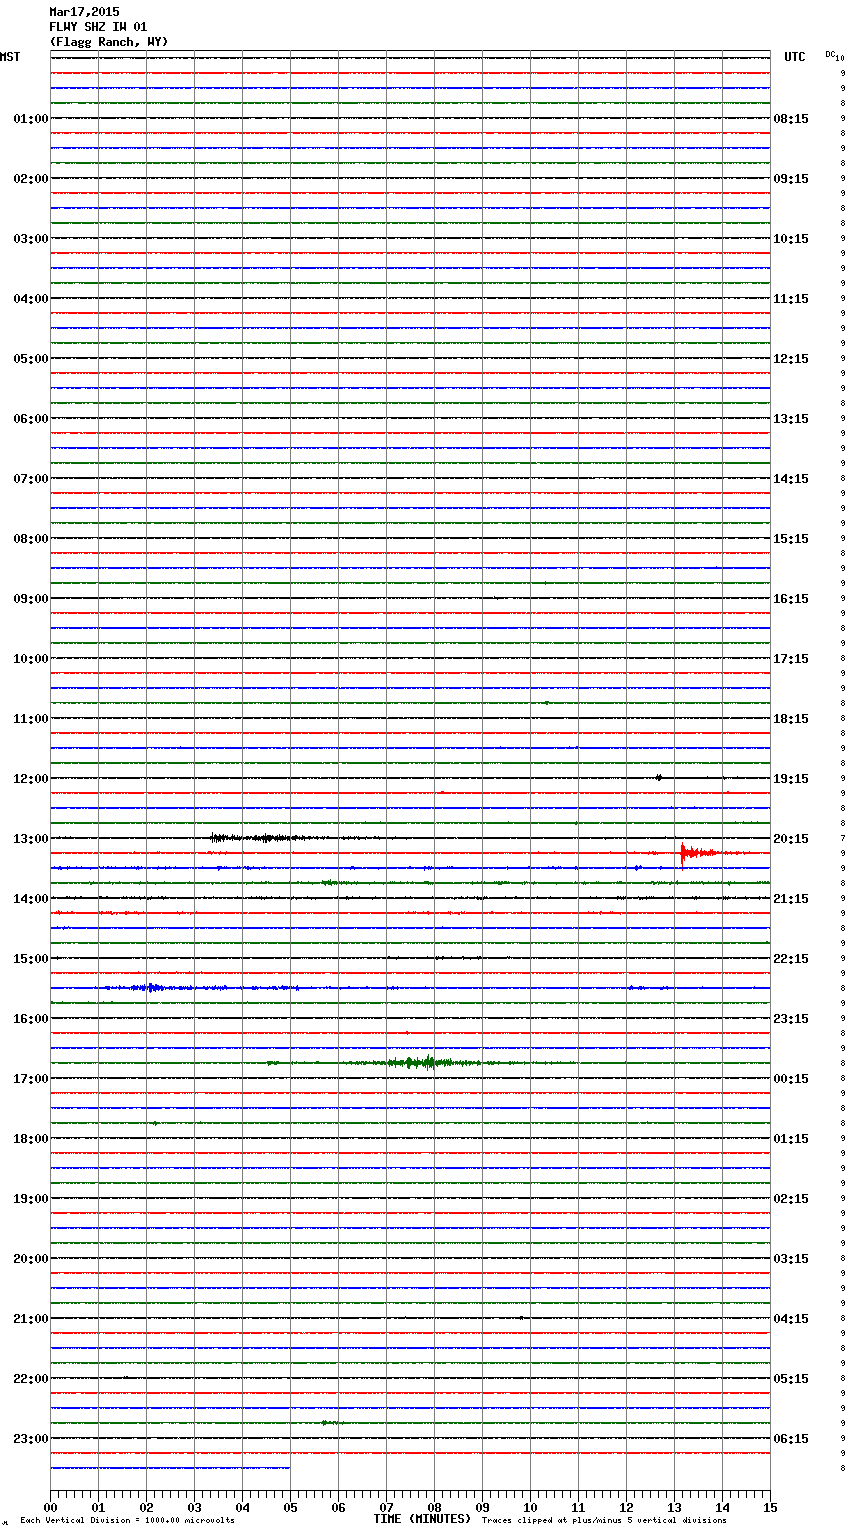Click the 06:15 UTC time label
850x1534 pixels.
point(791,1439)
